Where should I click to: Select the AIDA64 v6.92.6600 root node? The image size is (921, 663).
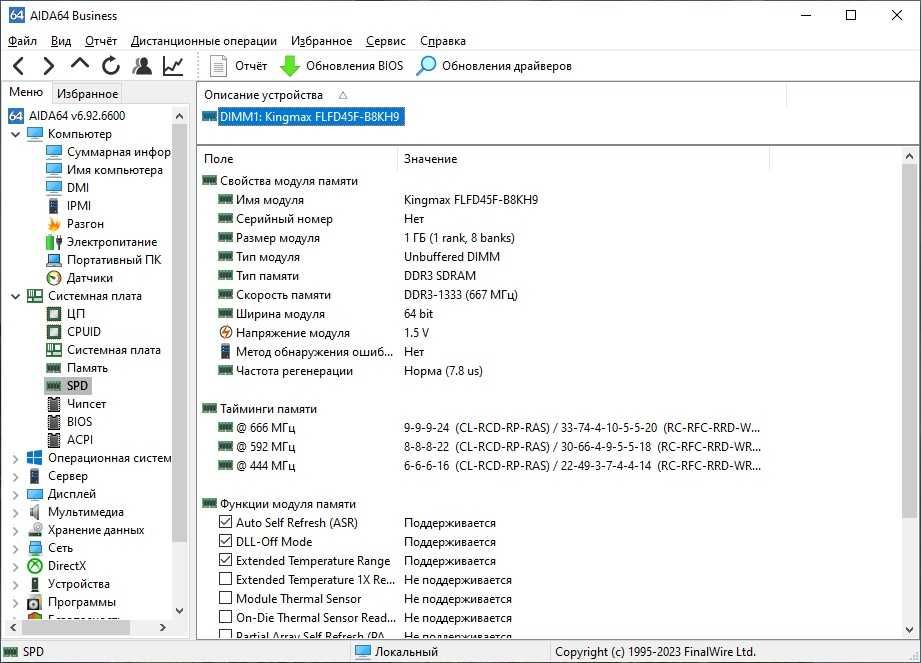coord(77,116)
